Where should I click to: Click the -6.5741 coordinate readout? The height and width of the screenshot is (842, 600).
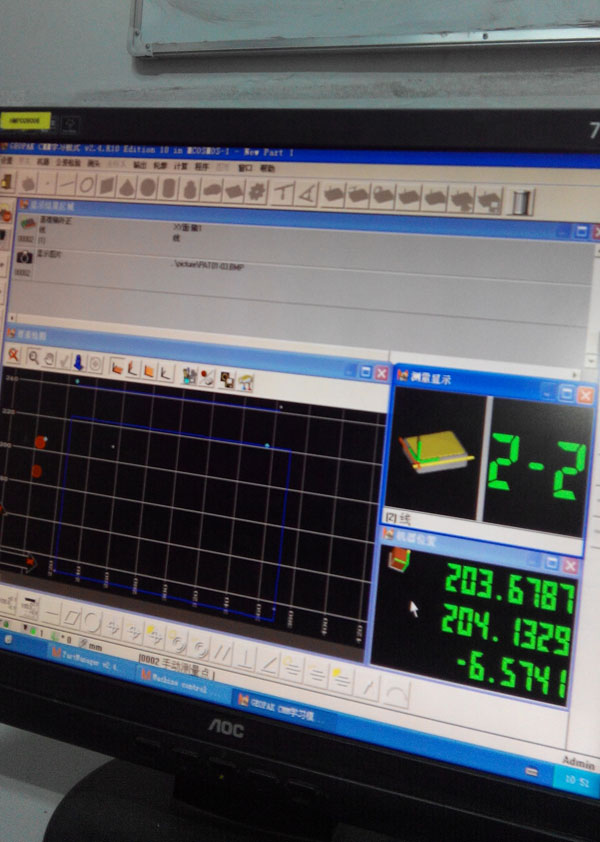[512, 676]
